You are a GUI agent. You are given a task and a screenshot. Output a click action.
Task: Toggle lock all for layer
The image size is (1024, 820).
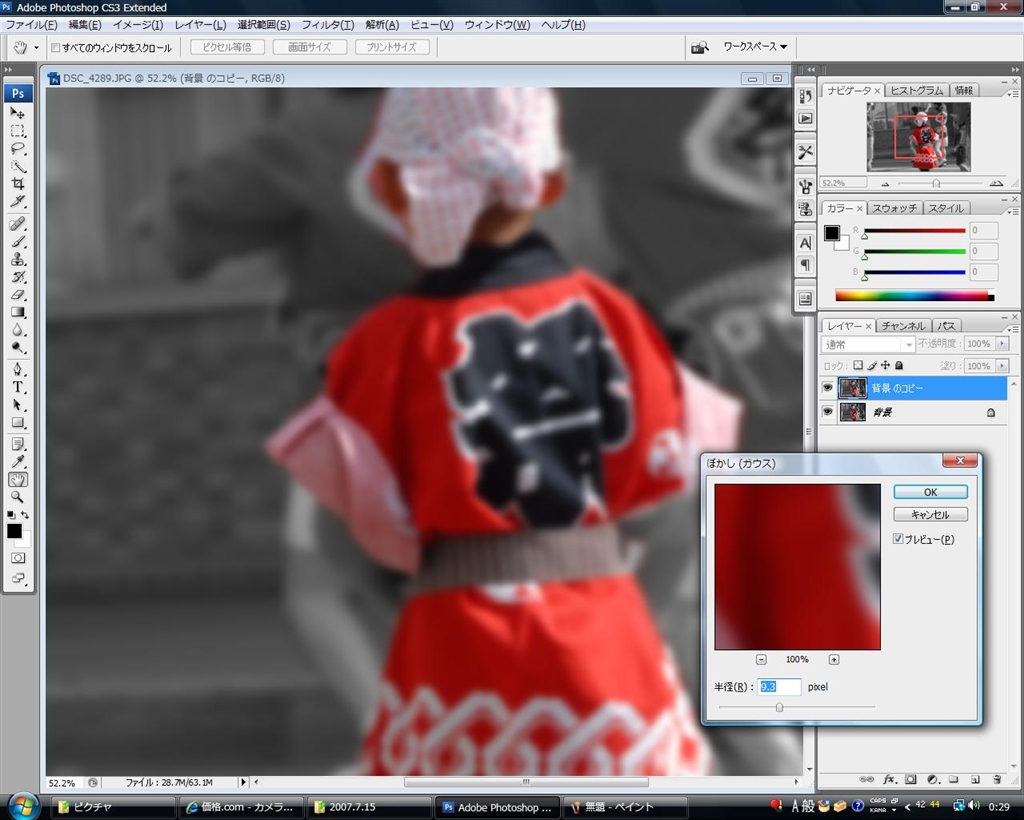[x=899, y=366]
